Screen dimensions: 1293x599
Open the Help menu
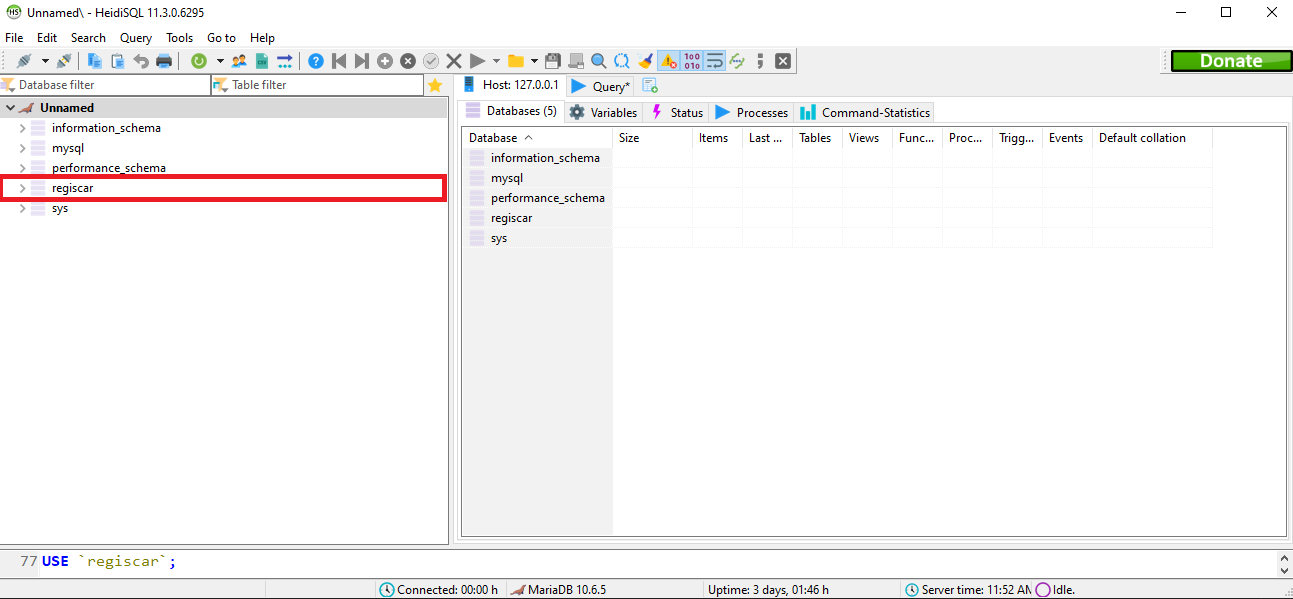[x=262, y=38]
